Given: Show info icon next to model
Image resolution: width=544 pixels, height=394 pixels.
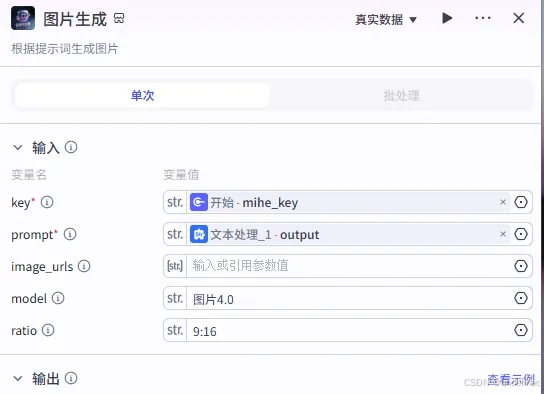Looking at the screenshot, I should 58,298.
